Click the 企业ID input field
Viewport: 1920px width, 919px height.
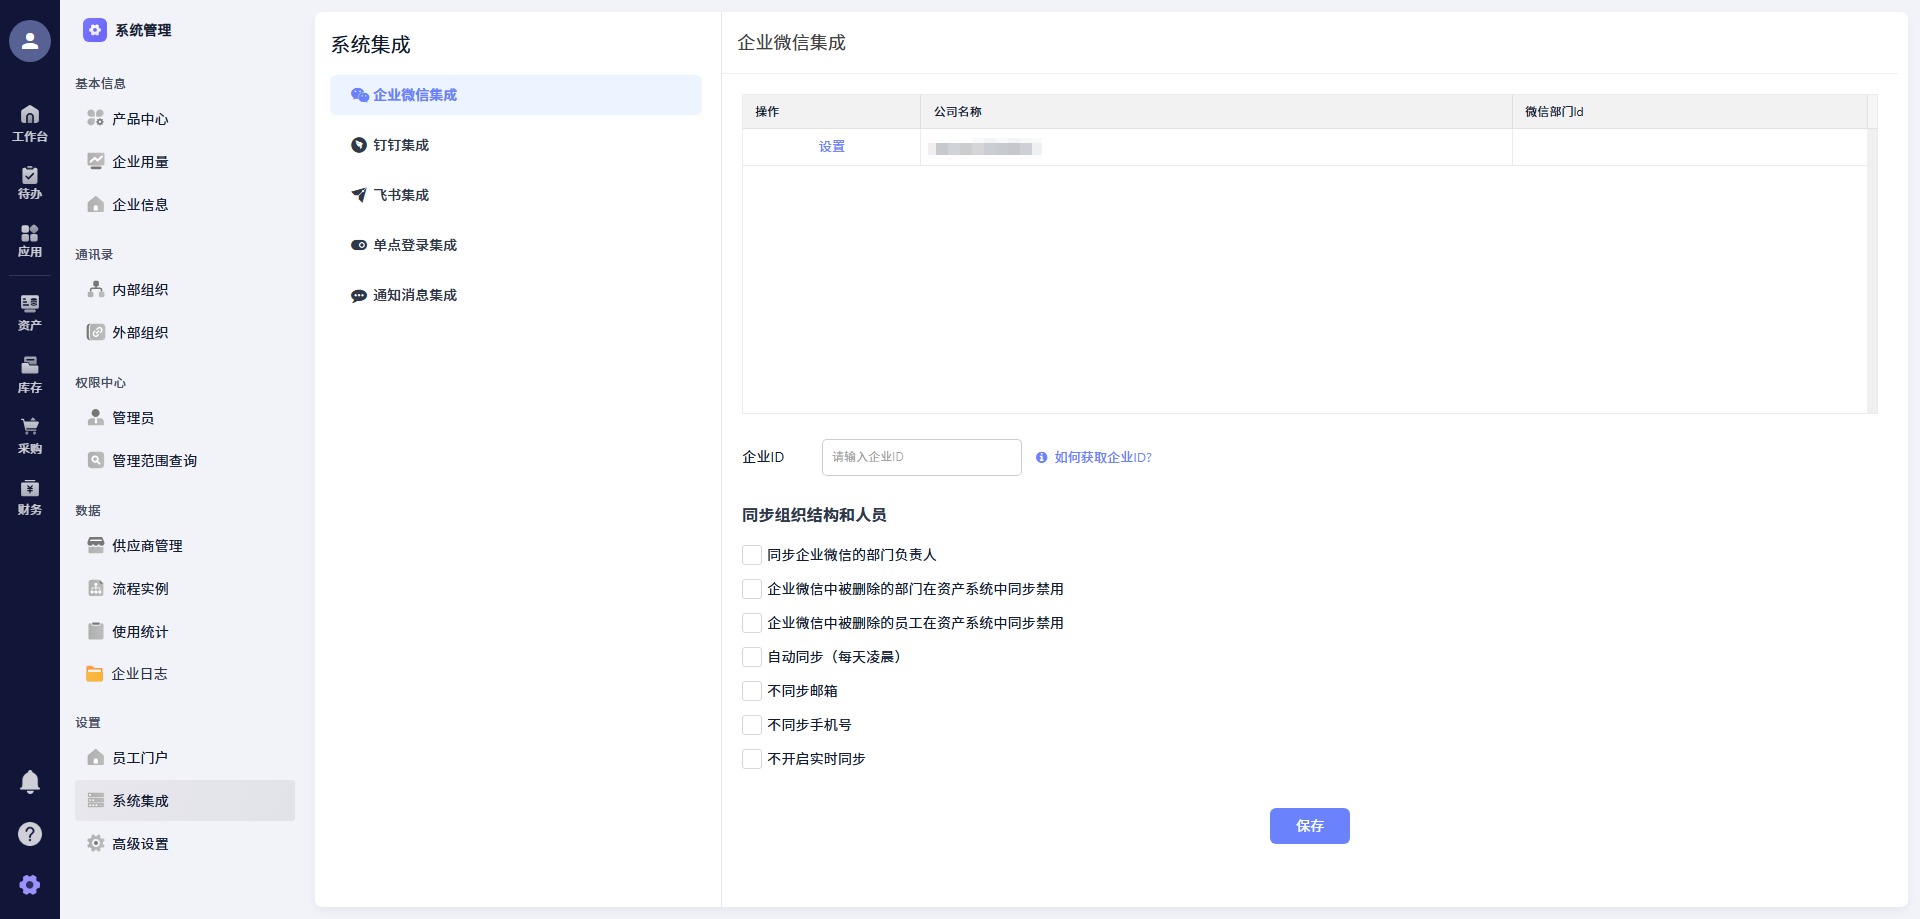point(922,457)
